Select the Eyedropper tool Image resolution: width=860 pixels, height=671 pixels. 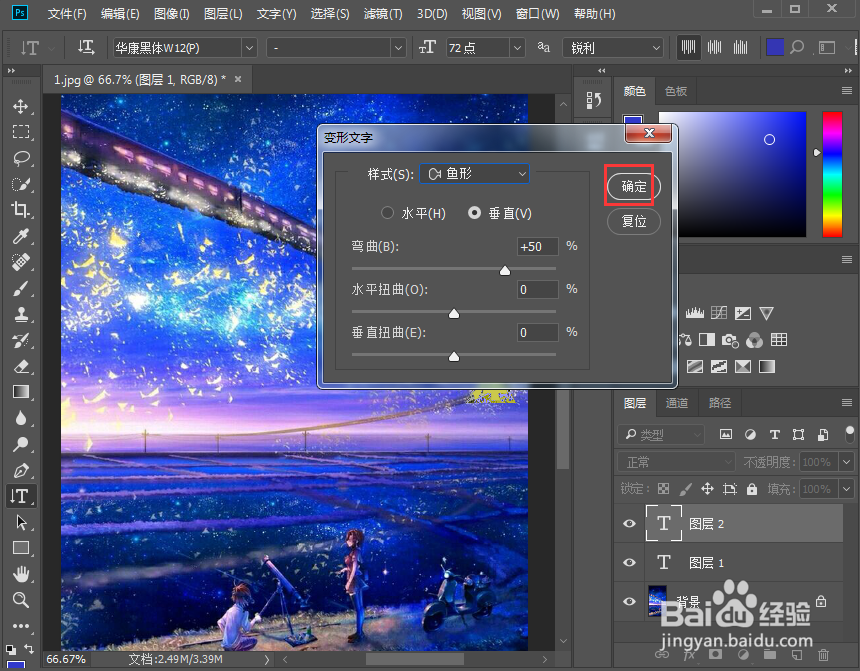tap(21, 236)
